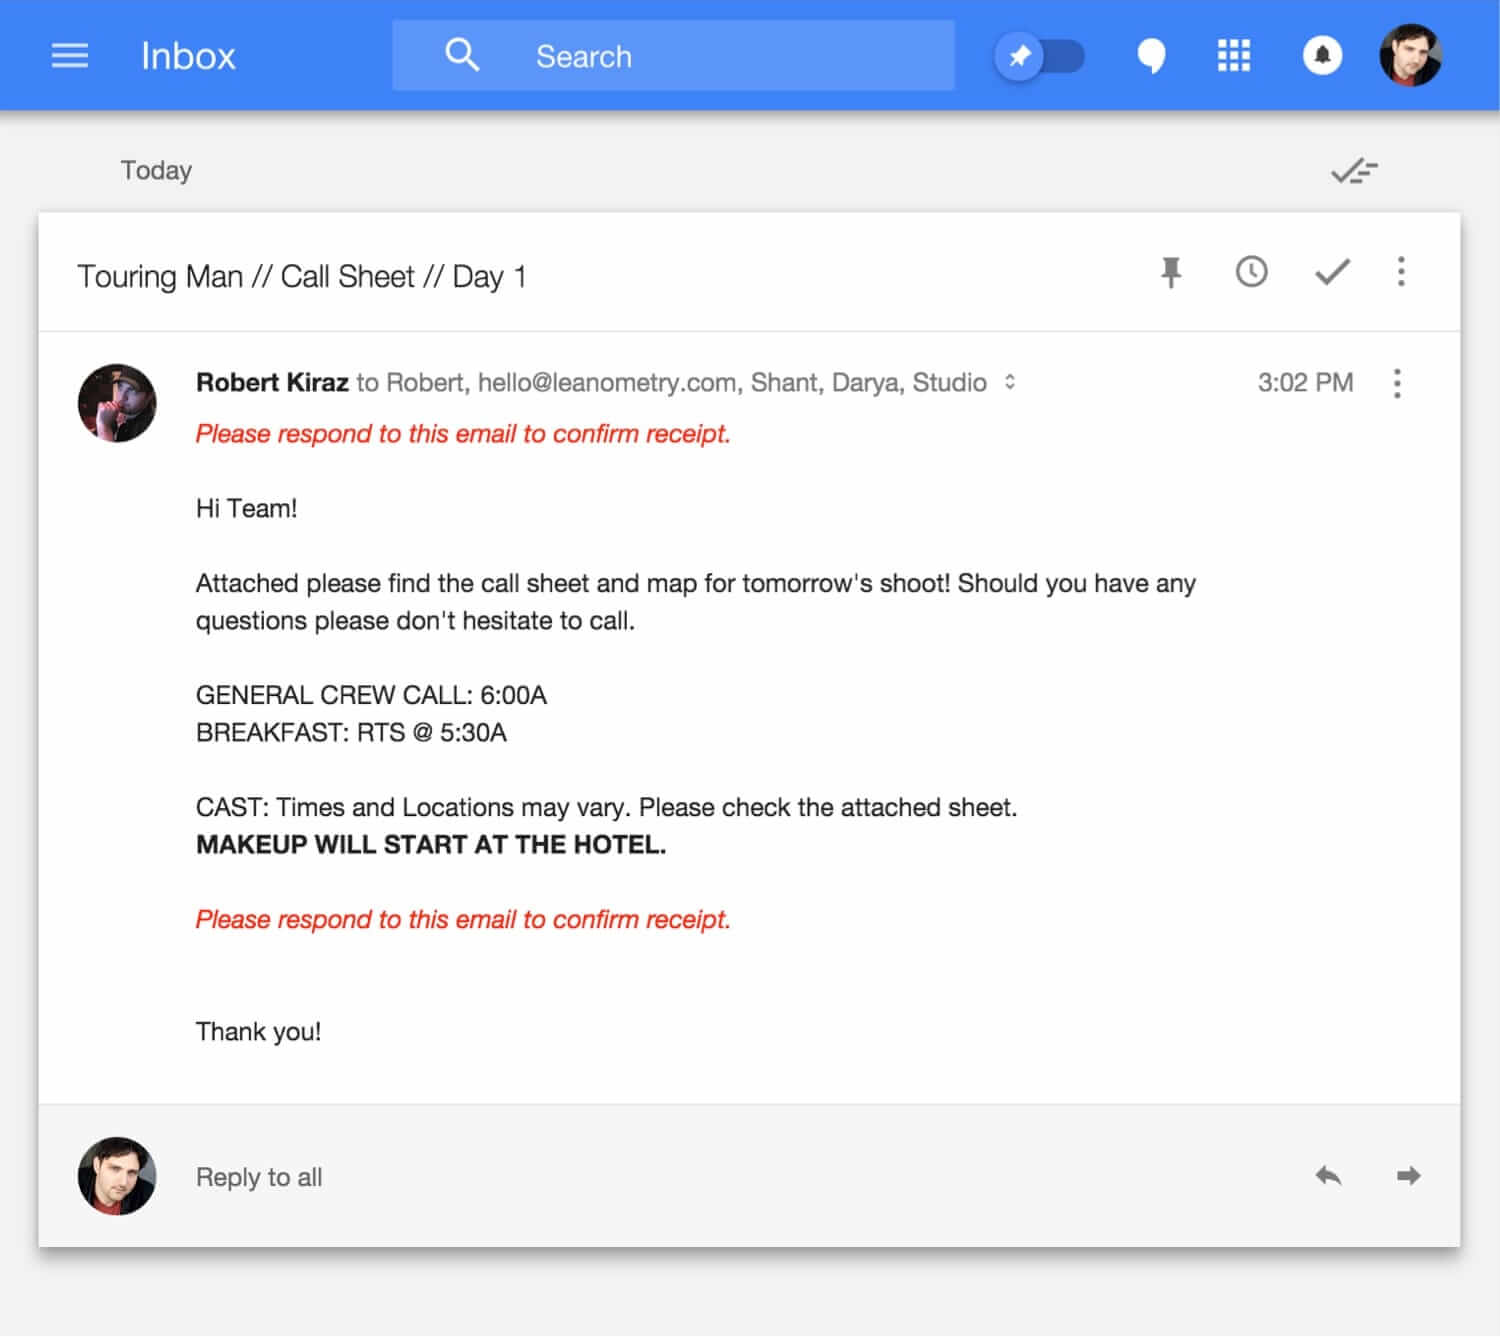The image size is (1500, 1337).
Task: Select all conversations via the checkmark icon
Action: [1353, 170]
